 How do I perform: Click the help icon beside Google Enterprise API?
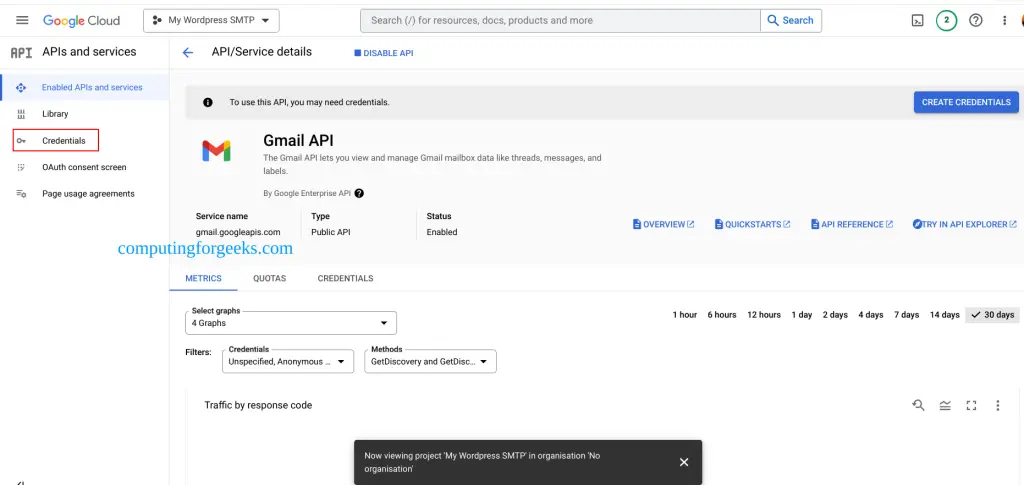[x=359, y=193]
